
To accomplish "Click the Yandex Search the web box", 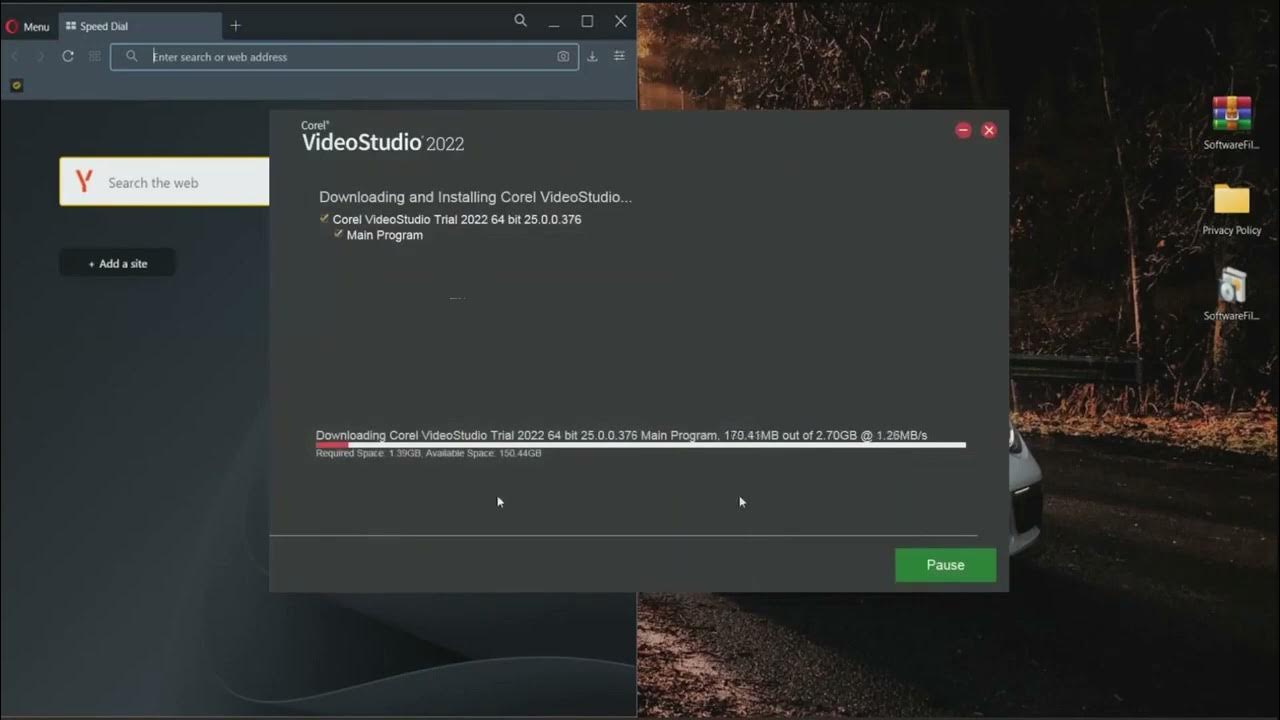I will (165, 182).
